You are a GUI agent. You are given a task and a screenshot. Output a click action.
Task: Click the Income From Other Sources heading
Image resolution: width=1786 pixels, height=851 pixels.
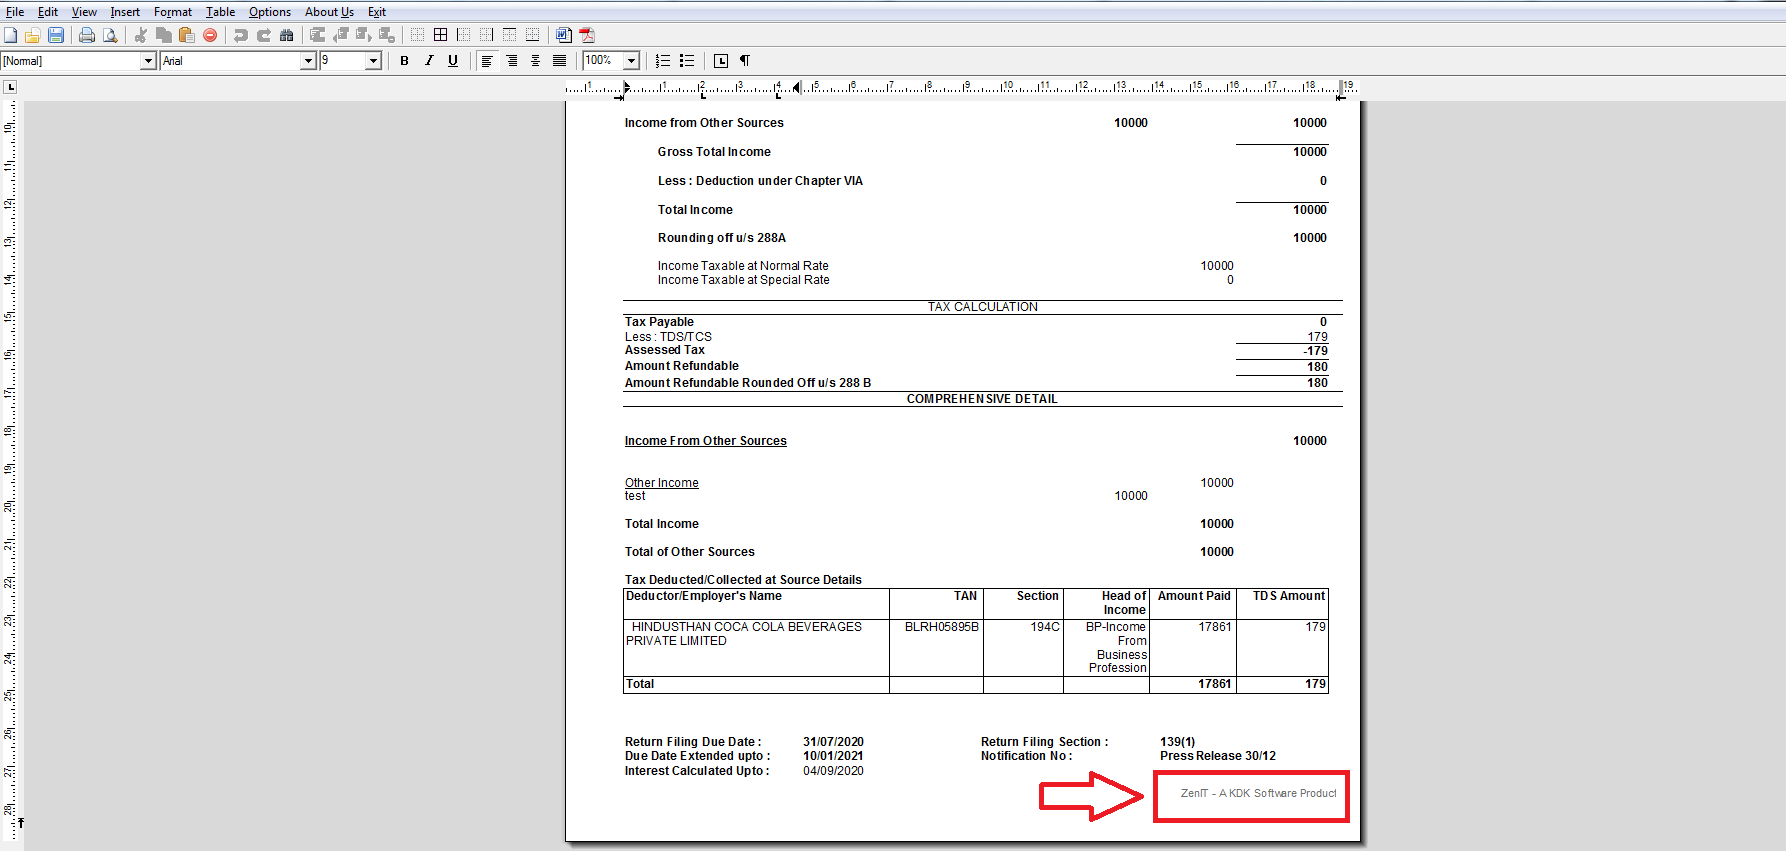click(705, 441)
